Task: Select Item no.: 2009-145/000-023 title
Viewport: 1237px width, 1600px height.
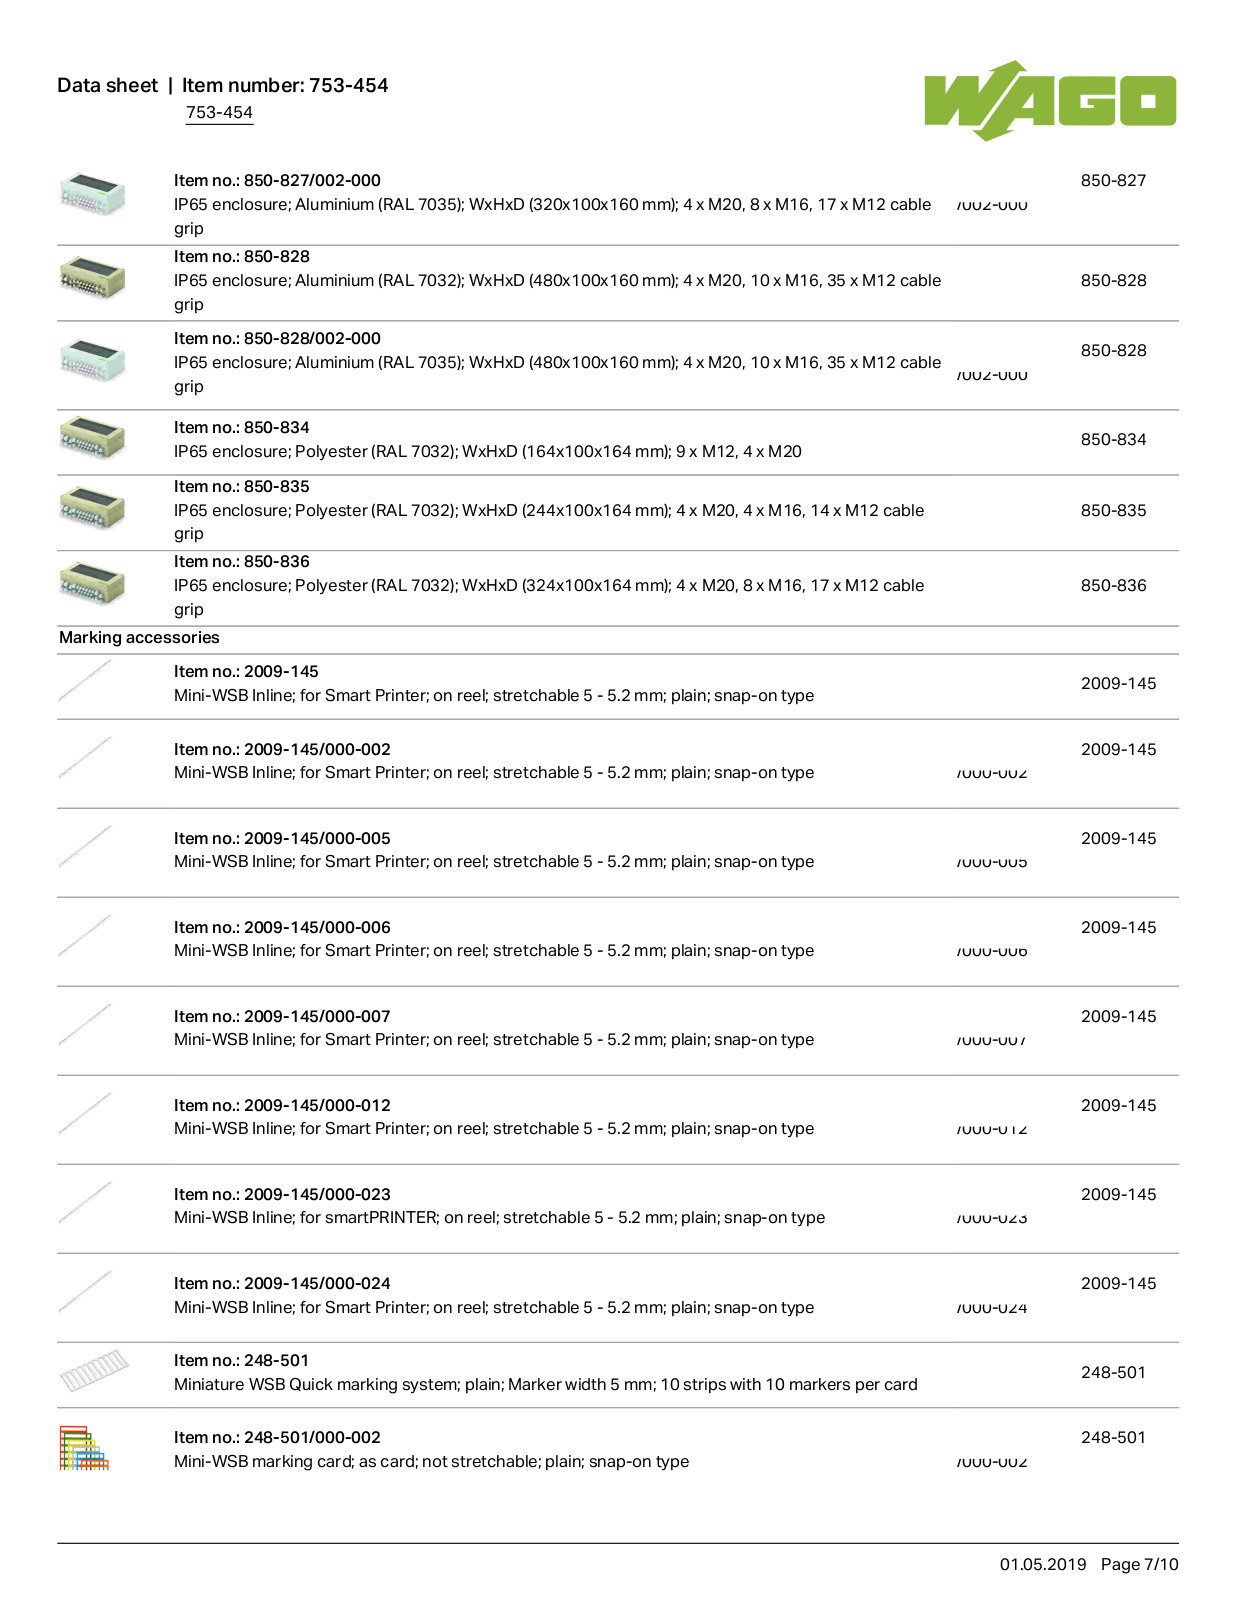Action: (x=282, y=1194)
